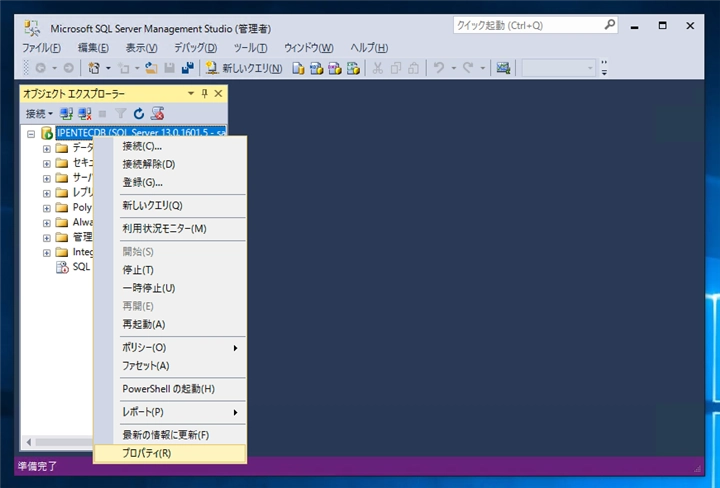Open the New Project icon's dropdown arrow

(108, 68)
